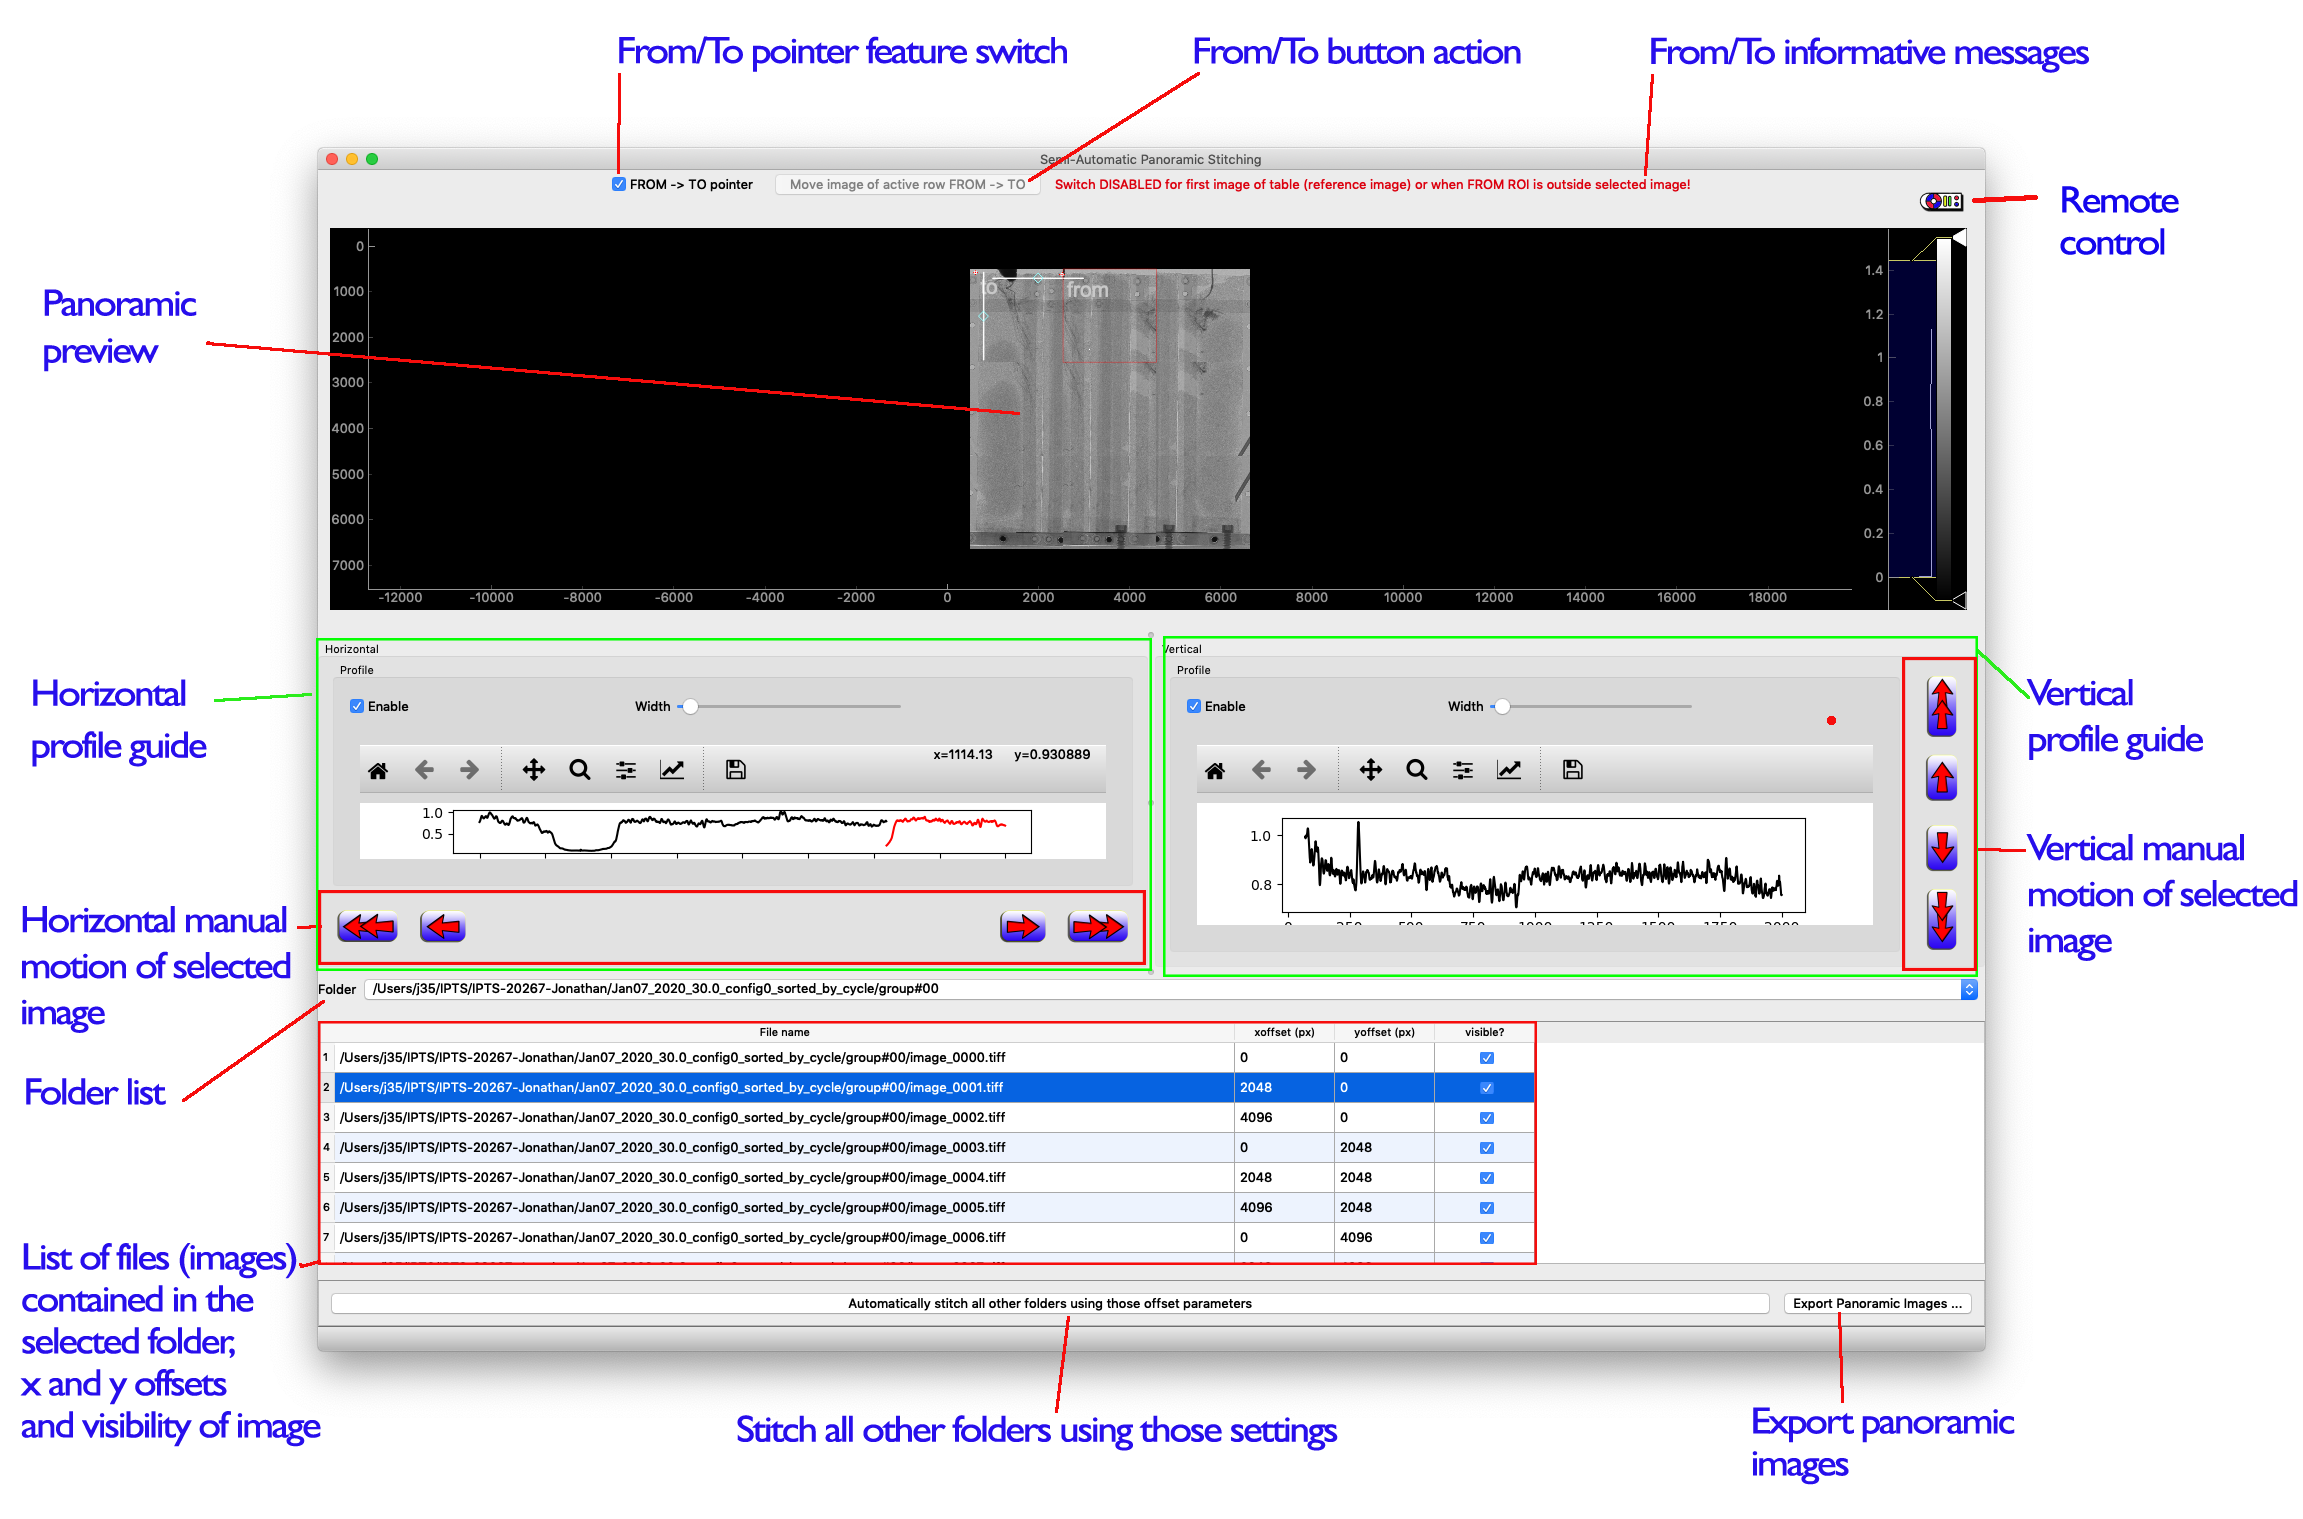The width and height of the screenshot is (2303, 1519).
Task: Uncheck visible checkbox for image_0002.tiff row
Action: (x=1486, y=1118)
